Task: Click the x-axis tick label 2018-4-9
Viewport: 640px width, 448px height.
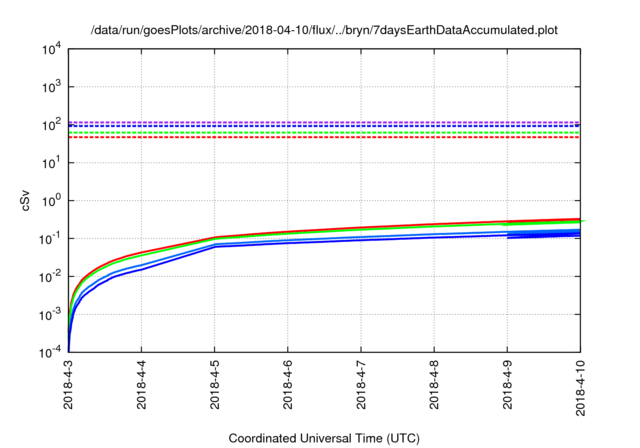Action: [x=507, y=385]
